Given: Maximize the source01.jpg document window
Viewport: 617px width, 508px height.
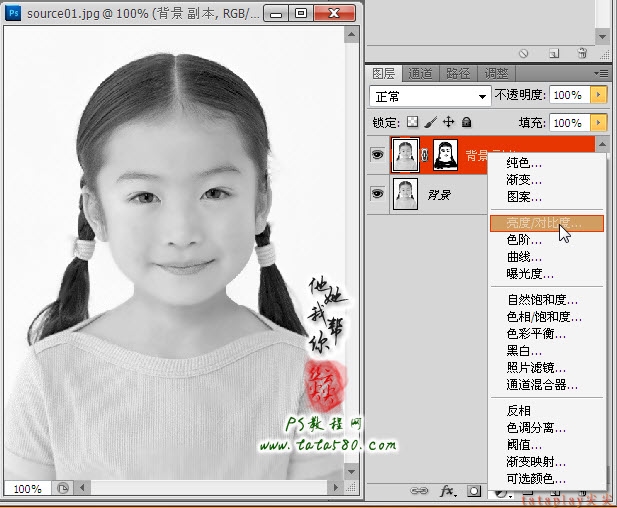Looking at the screenshot, I should coord(301,14).
